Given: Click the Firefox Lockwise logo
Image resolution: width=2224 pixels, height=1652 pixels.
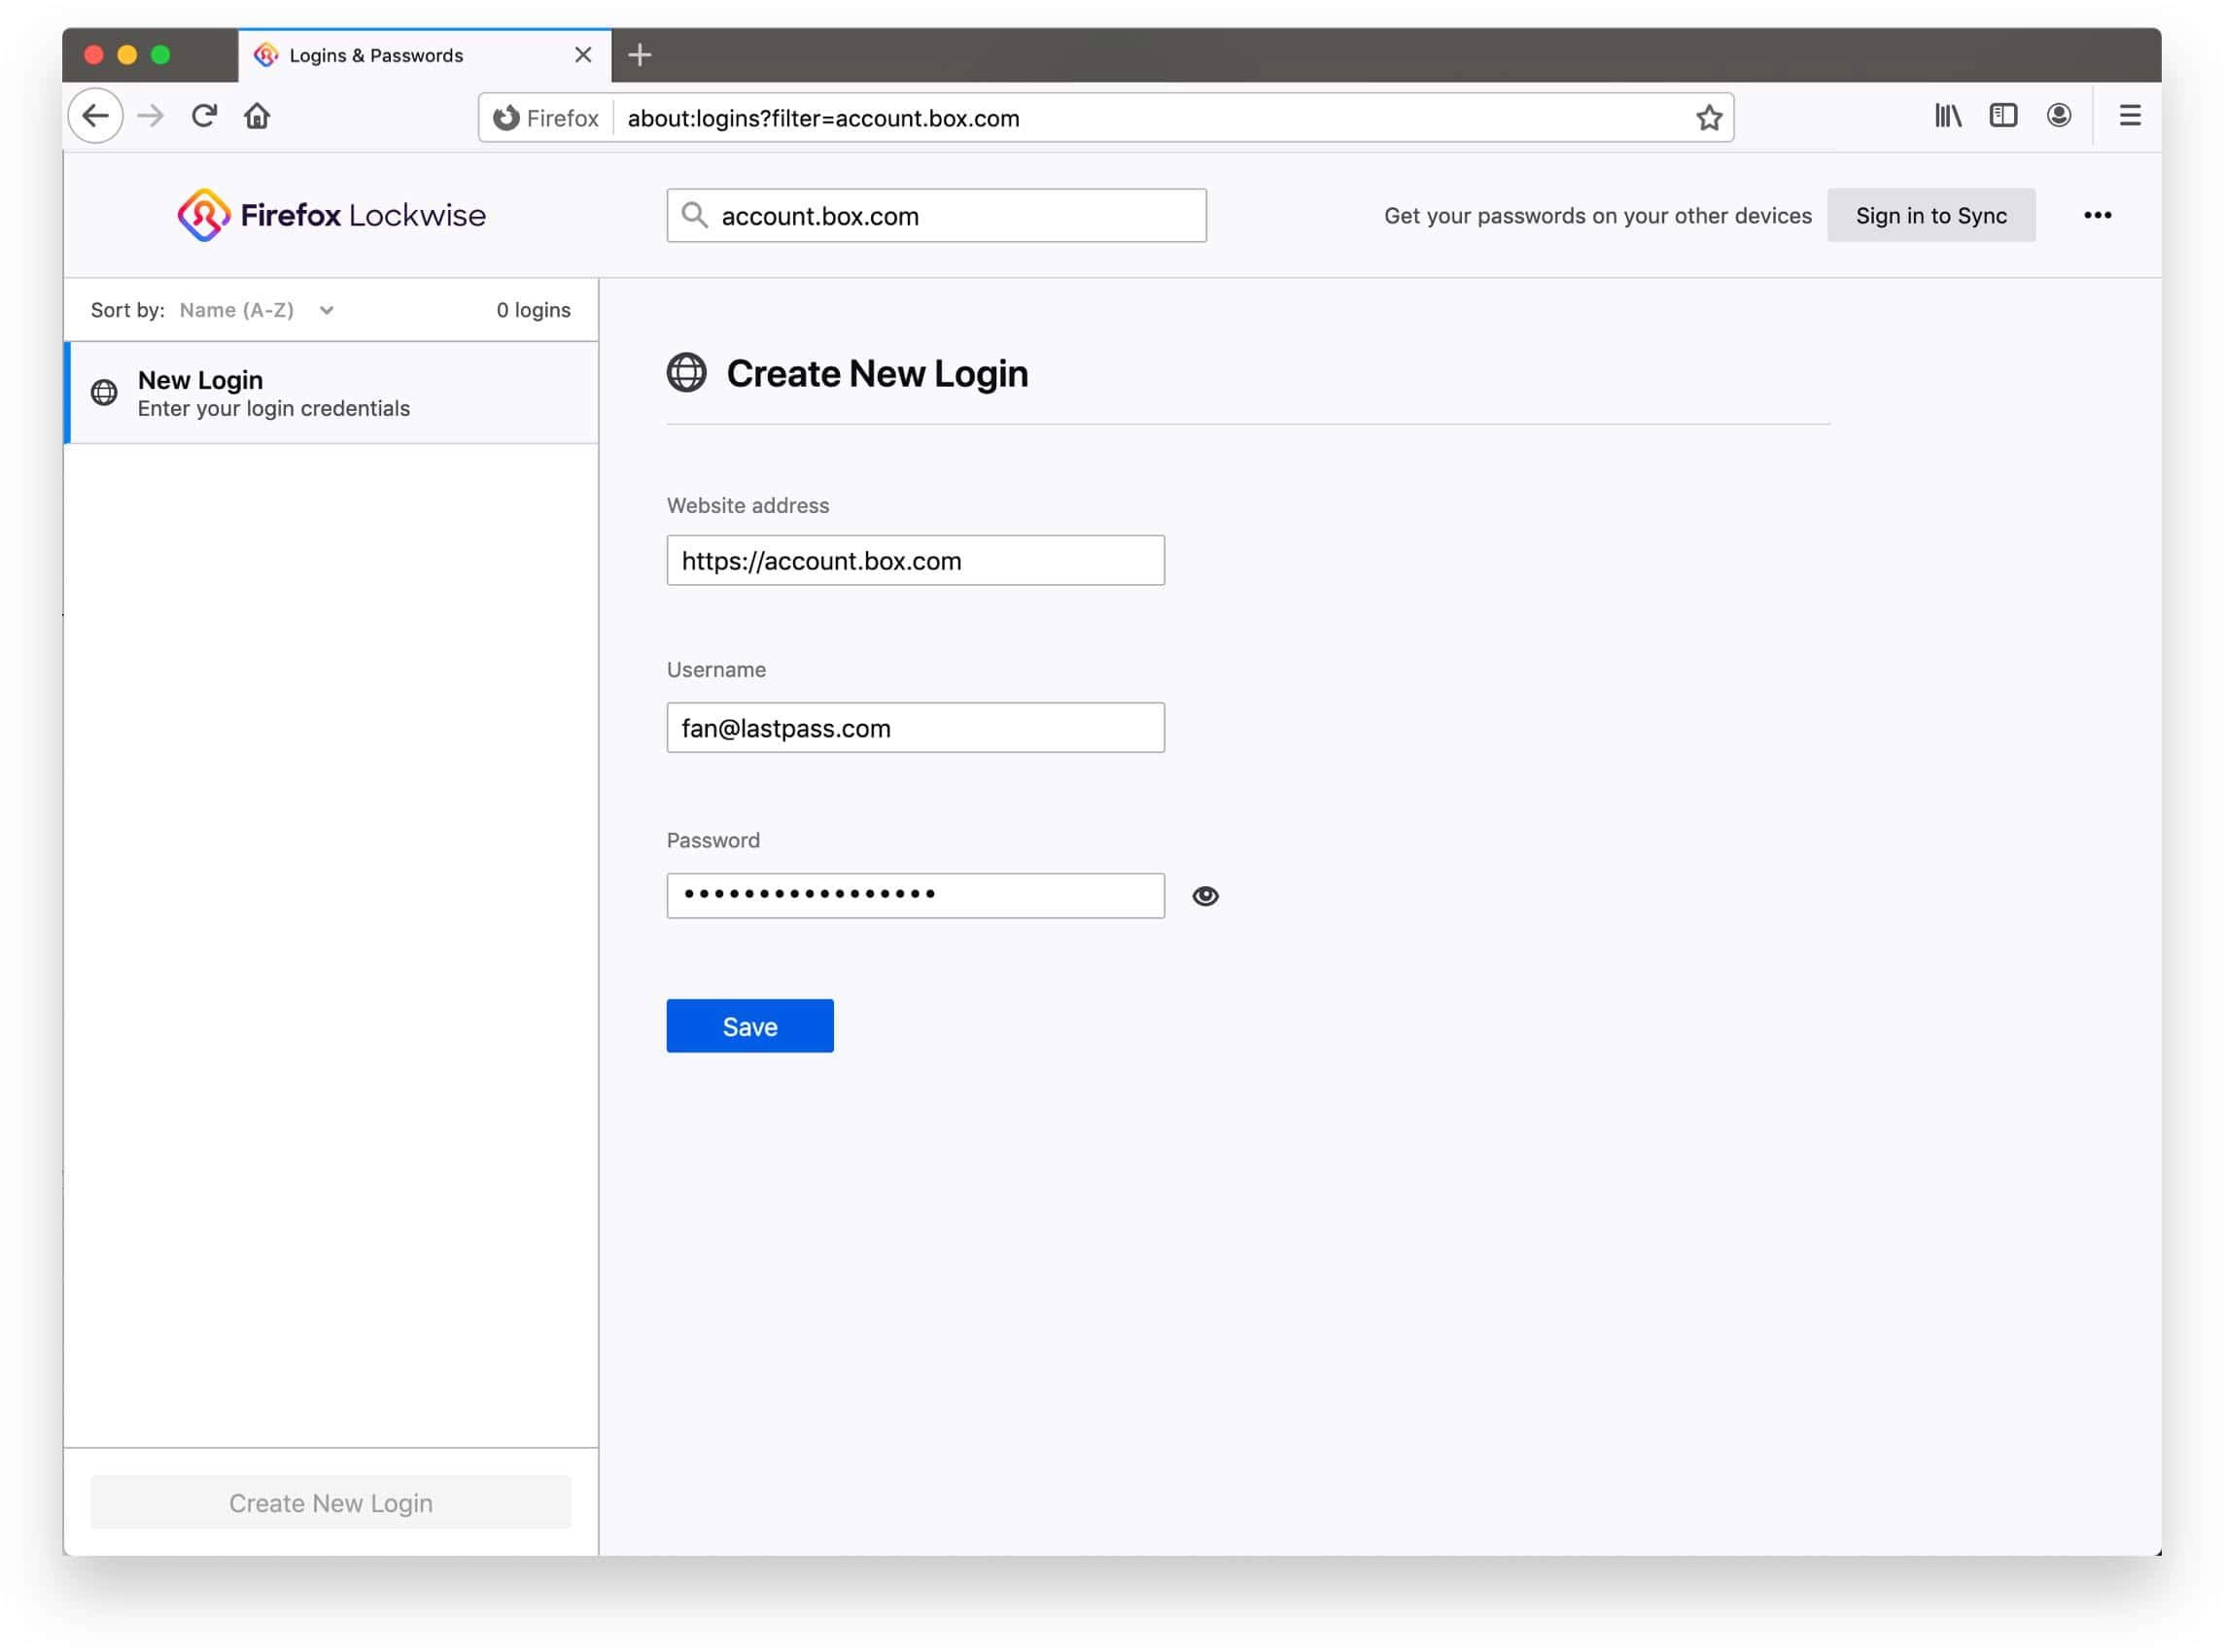Looking at the screenshot, I should click(331, 215).
